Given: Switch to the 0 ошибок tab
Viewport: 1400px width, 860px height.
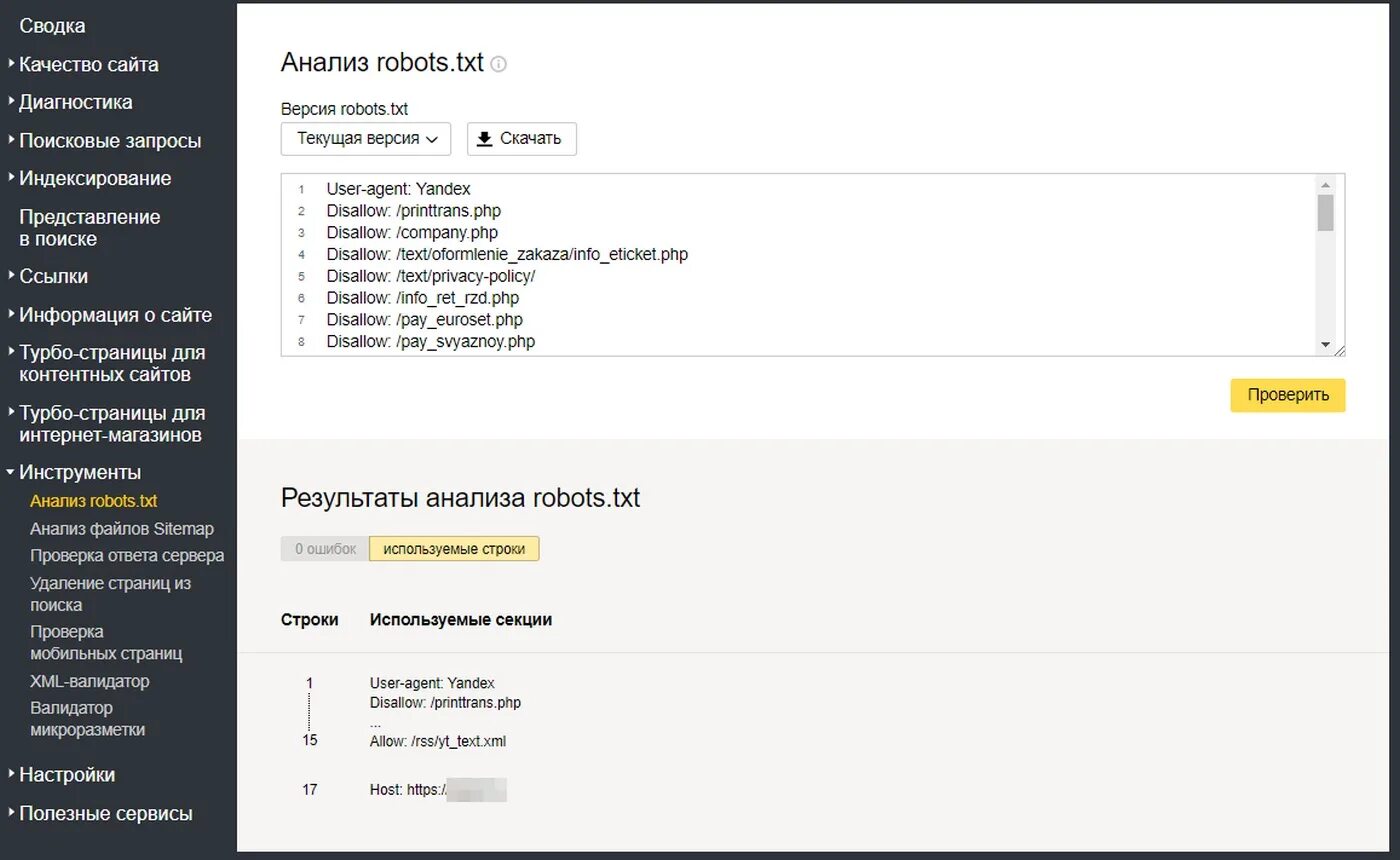Looking at the screenshot, I should [324, 549].
